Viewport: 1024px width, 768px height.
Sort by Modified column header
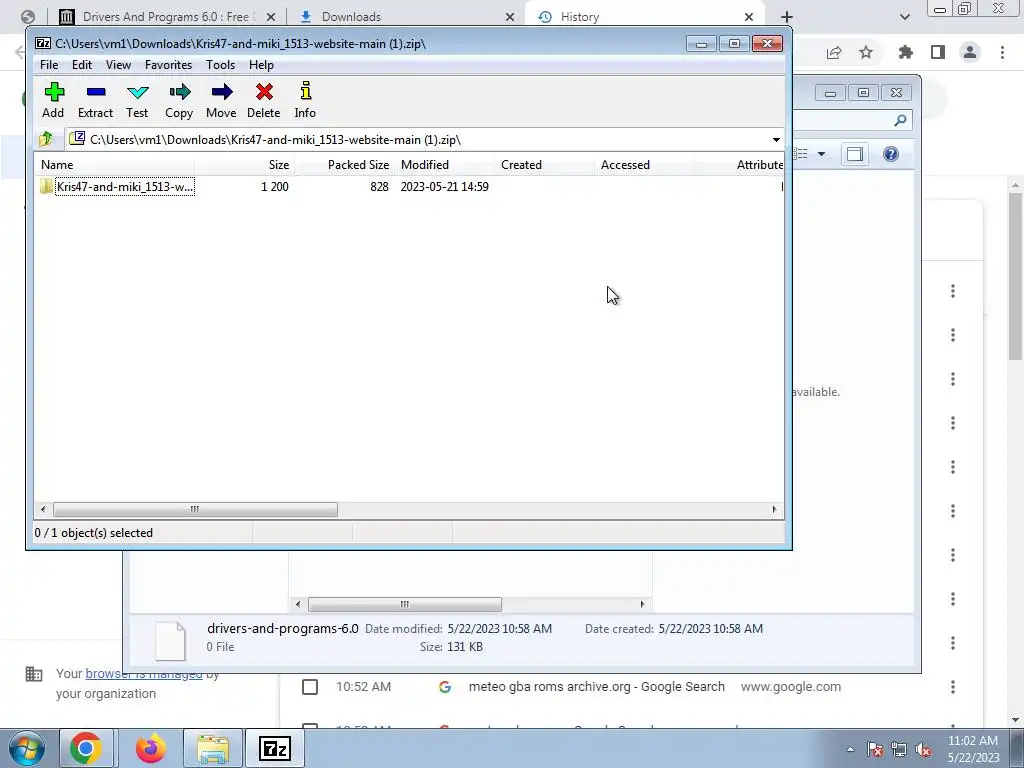(x=444, y=165)
